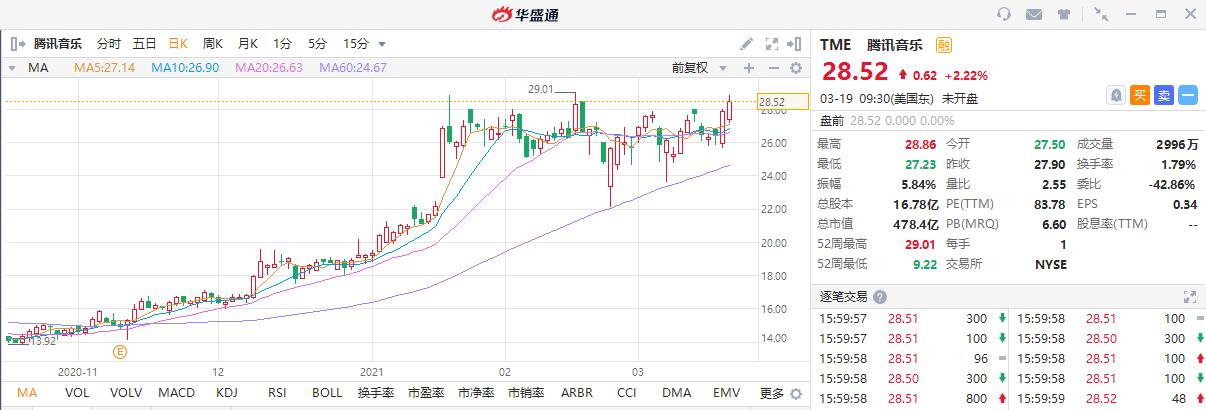The image size is (1206, 410).
Task: Click the orange 买 buy button
Action: (1140, 95)
